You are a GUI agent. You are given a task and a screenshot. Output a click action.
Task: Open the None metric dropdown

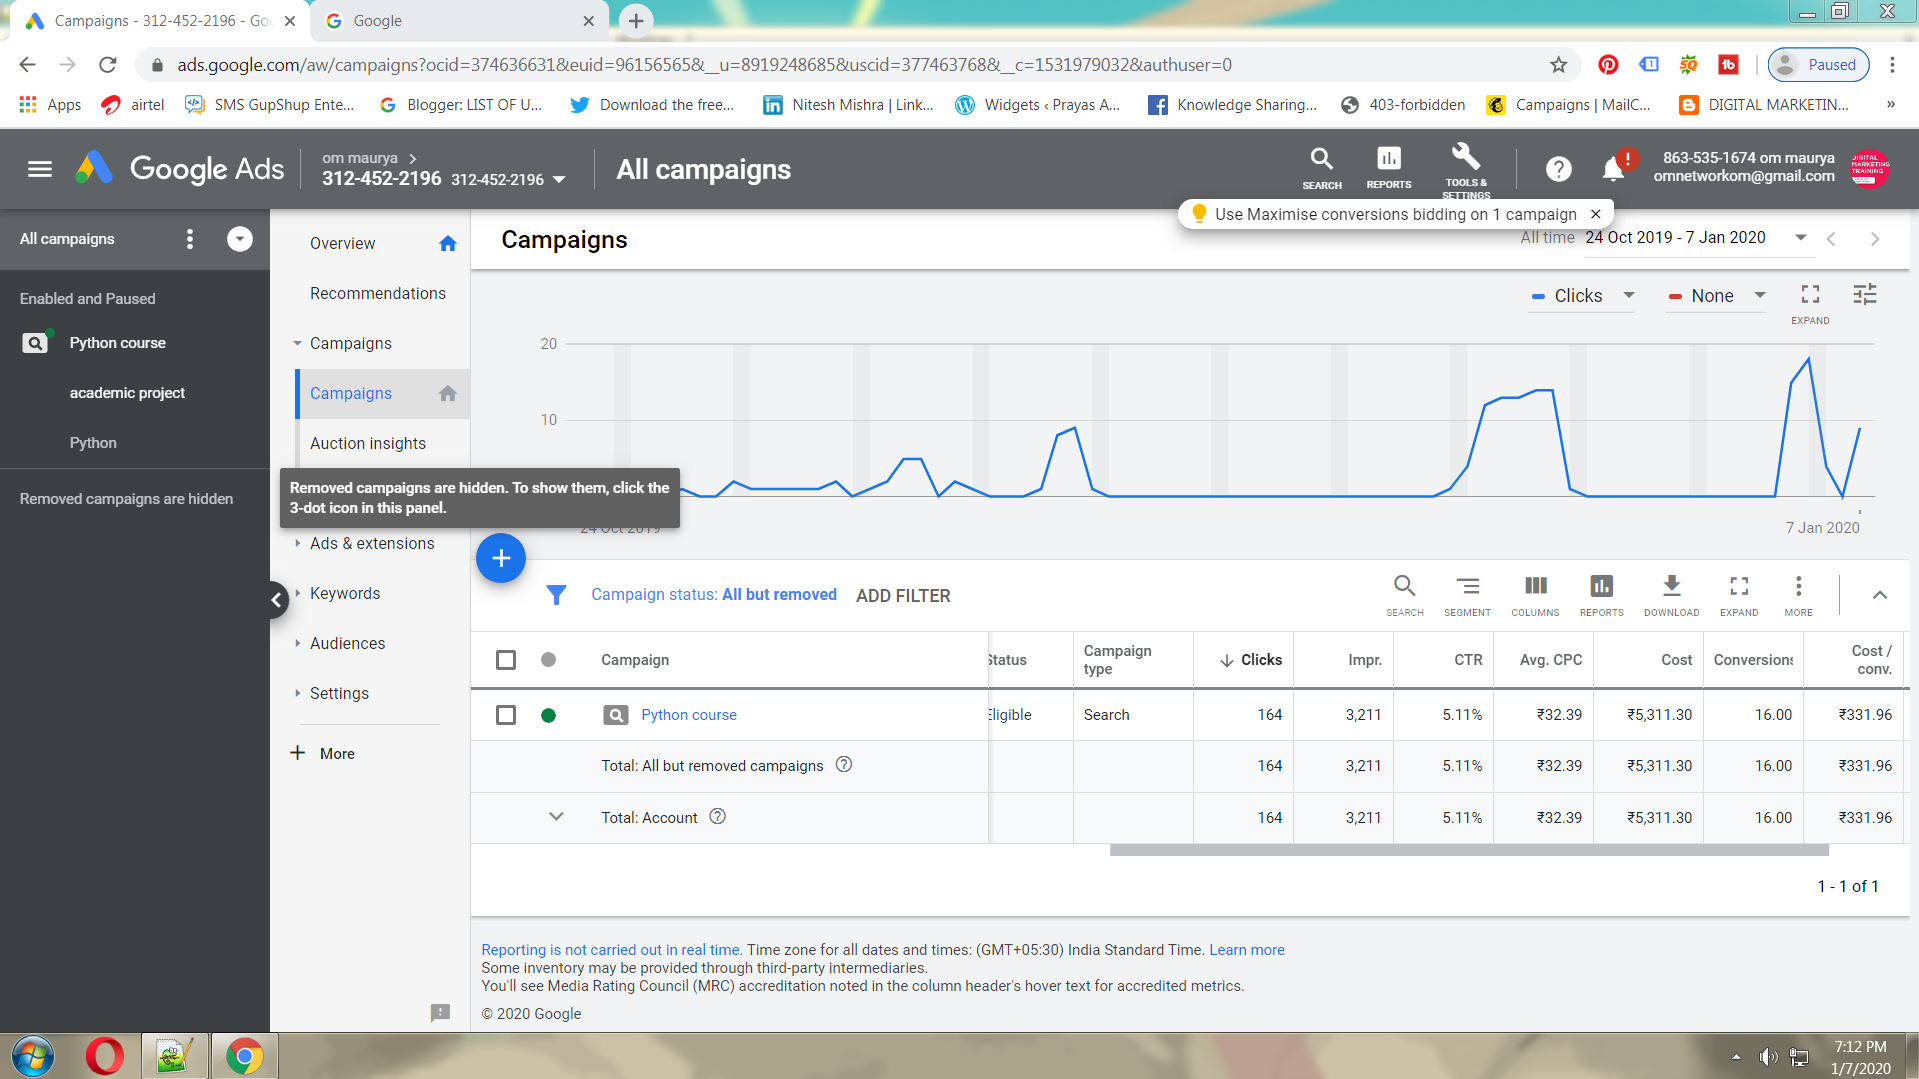[1717, 296]
